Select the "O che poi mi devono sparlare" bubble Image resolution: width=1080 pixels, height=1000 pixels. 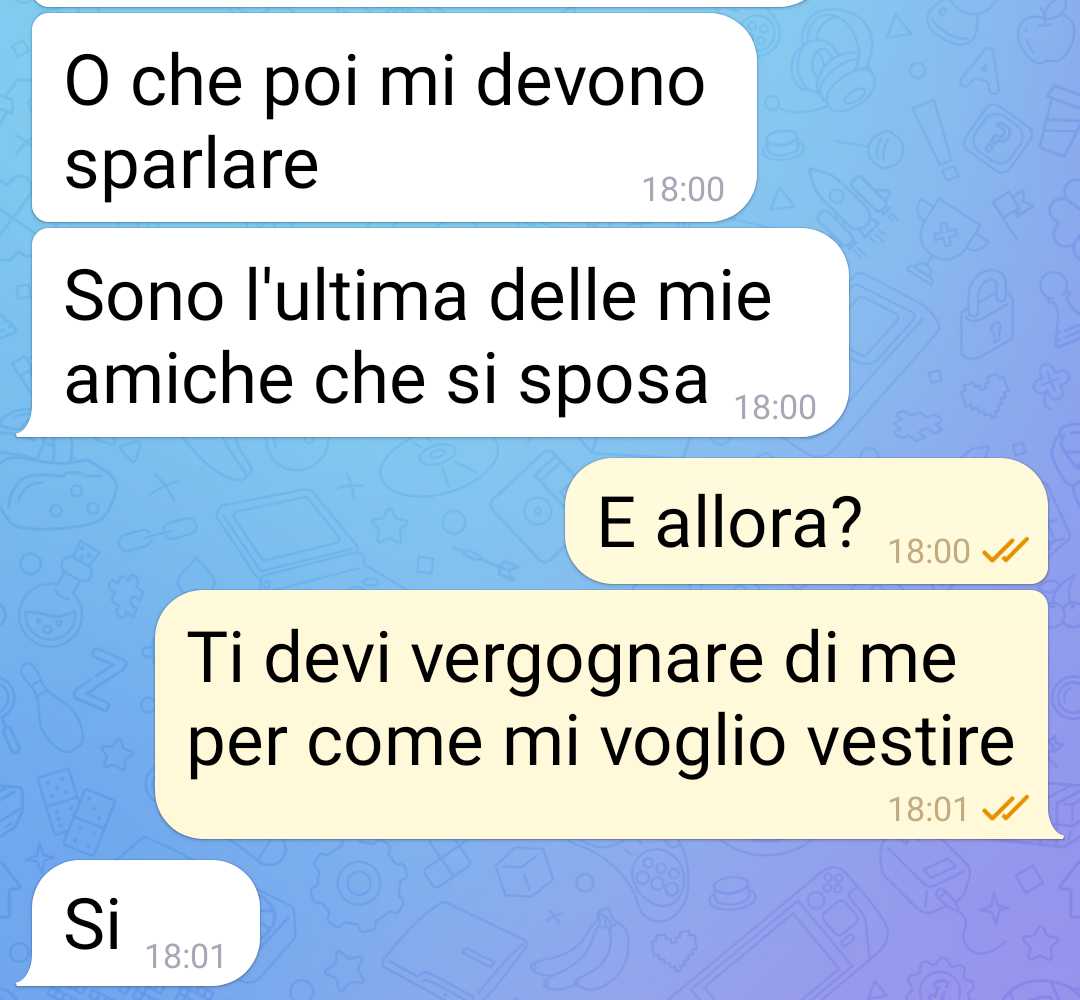coord(394,118)
